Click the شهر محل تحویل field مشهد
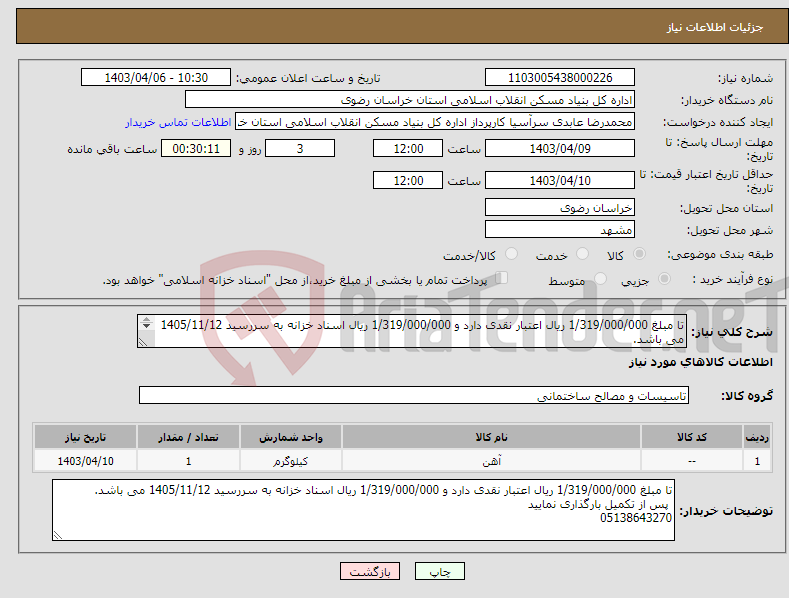This screenshot has height=598, width=789. 560,230
